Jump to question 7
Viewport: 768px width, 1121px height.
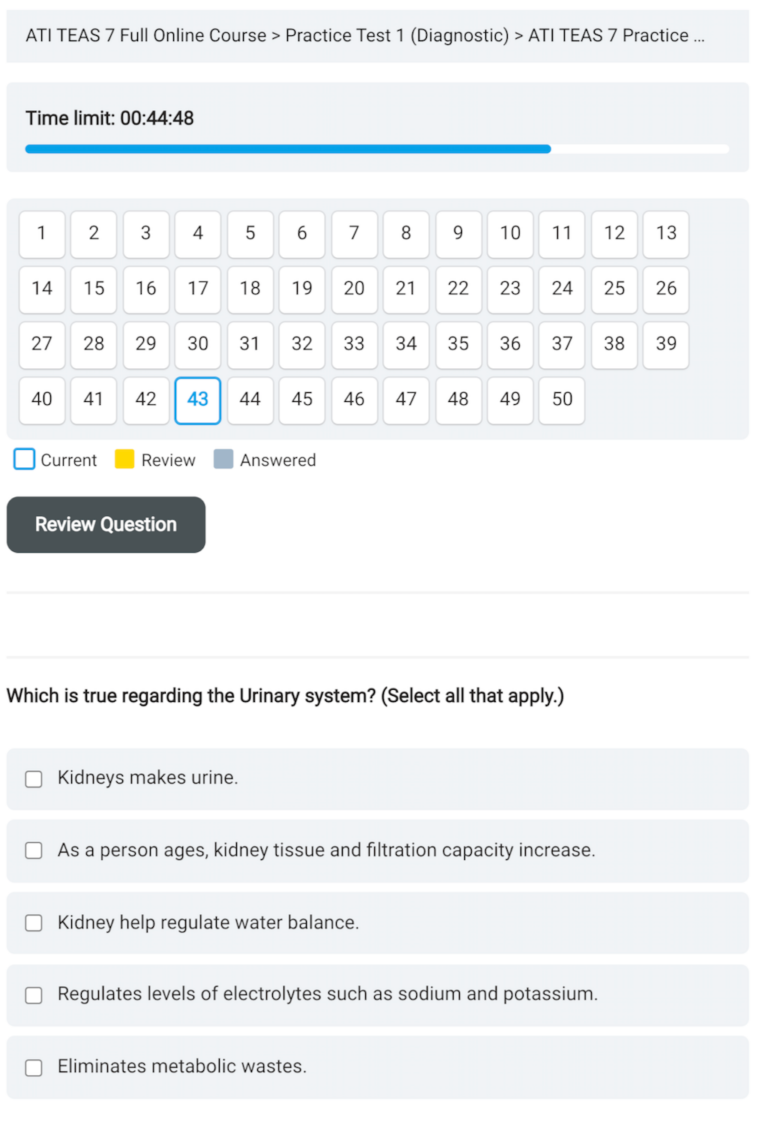coord(354,233)
